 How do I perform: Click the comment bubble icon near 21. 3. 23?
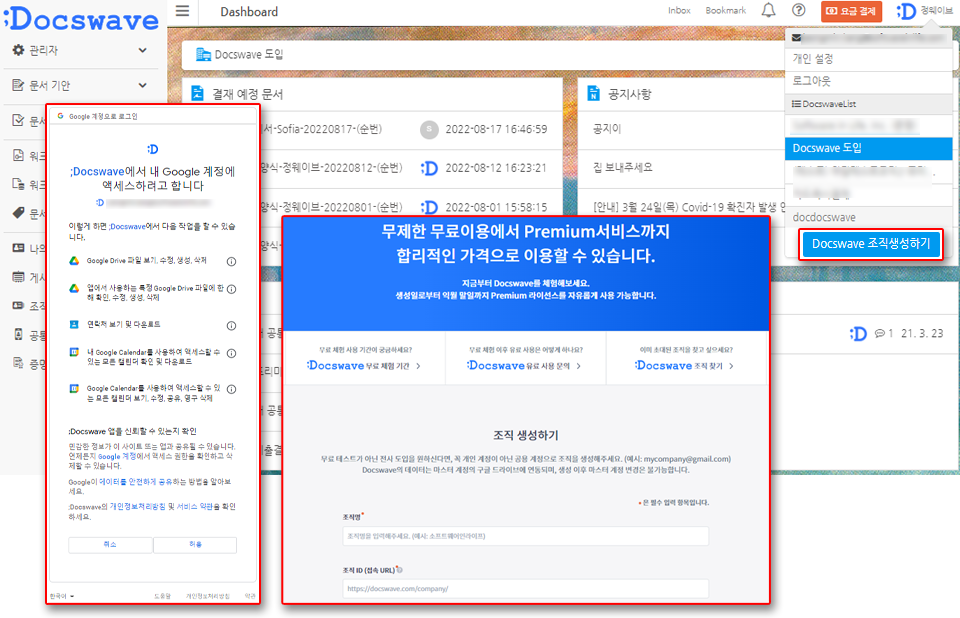point(880,333)
